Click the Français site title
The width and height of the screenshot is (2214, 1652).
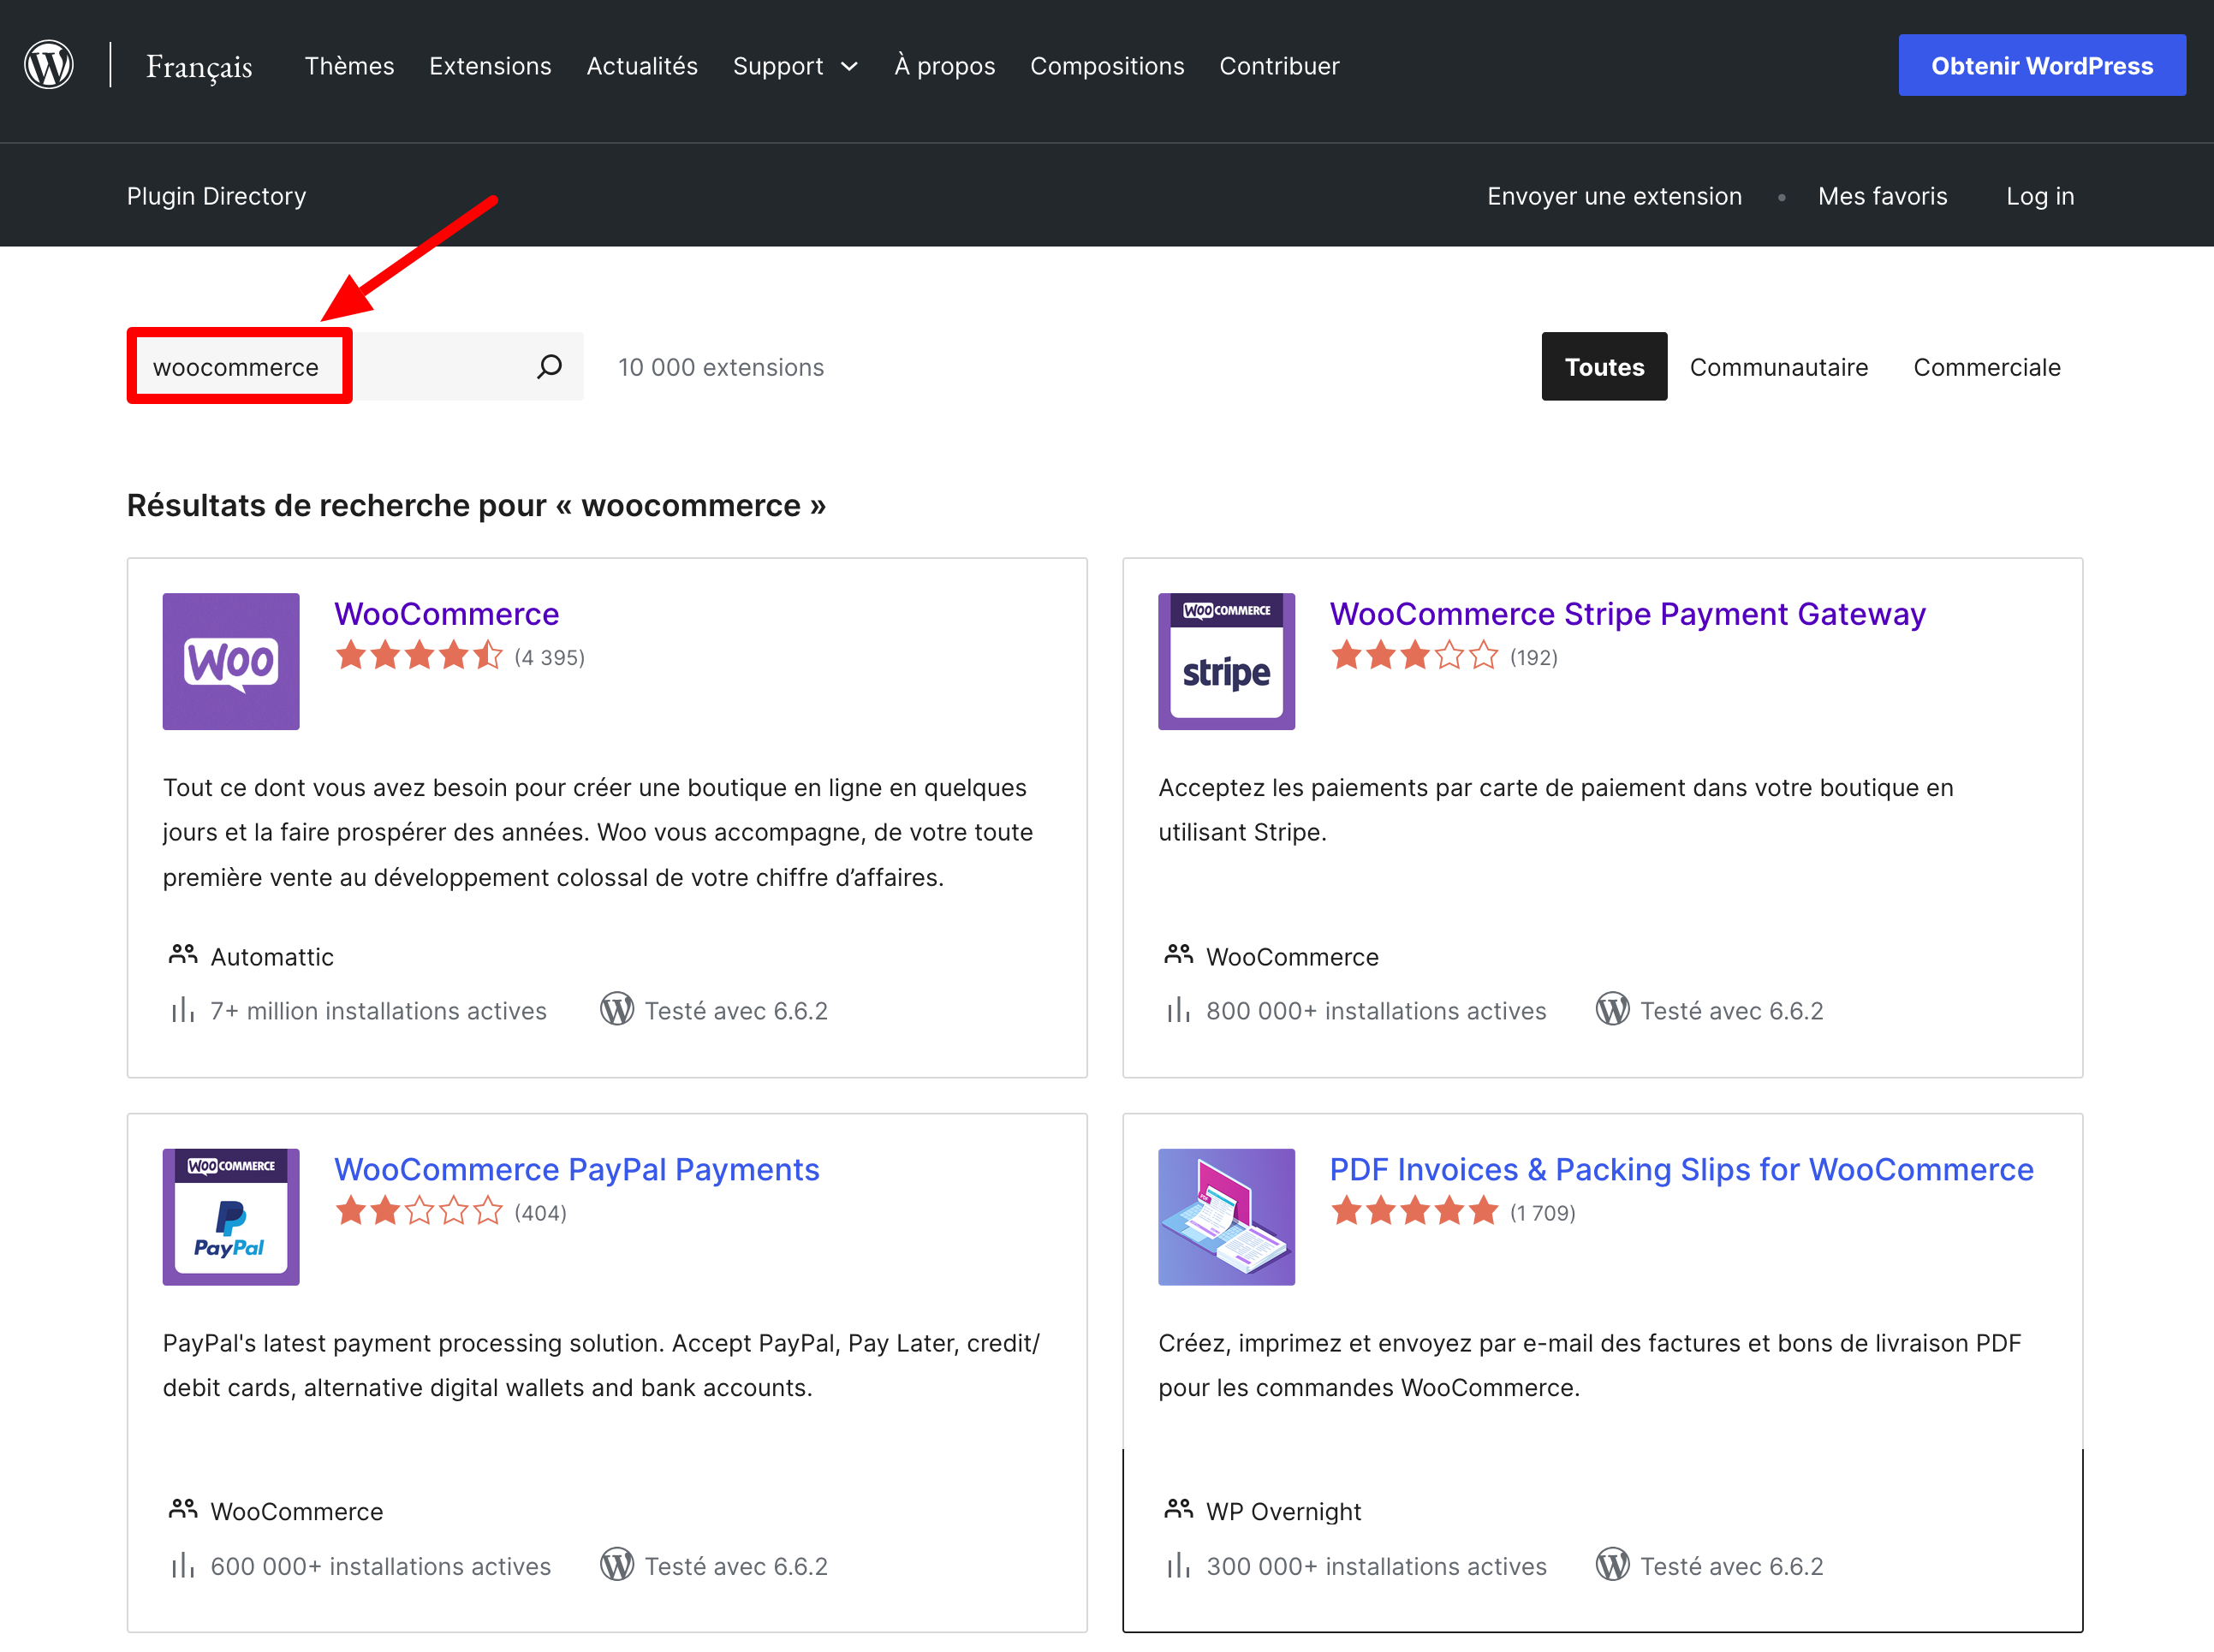click(x=199, y=66)
